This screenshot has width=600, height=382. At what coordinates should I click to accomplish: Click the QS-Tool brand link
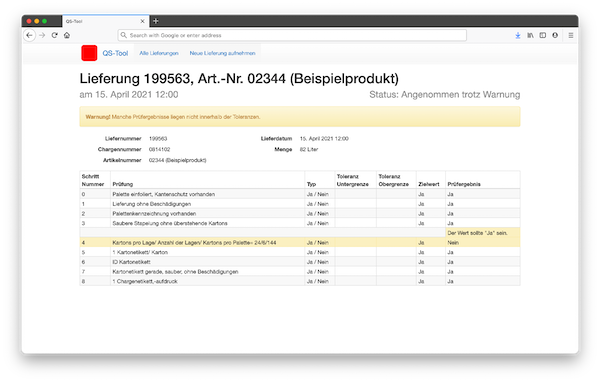coord(115,53)
